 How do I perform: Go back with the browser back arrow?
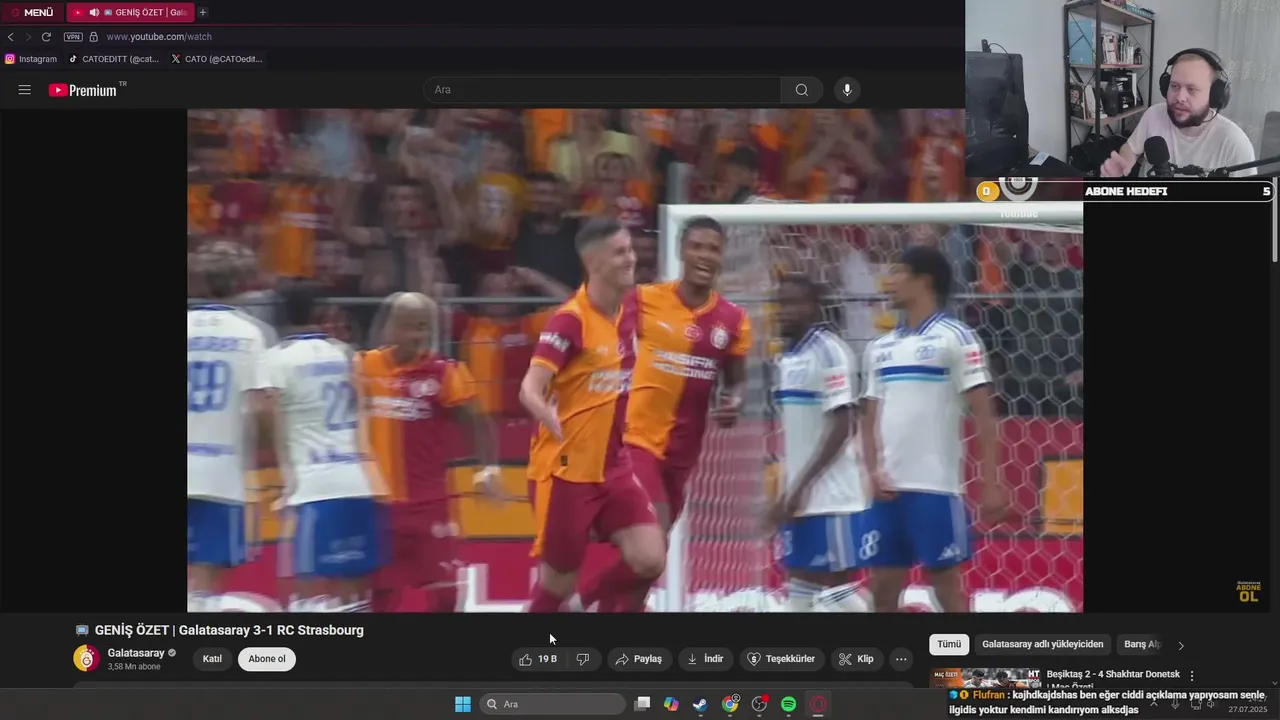(x=10, y=37)
